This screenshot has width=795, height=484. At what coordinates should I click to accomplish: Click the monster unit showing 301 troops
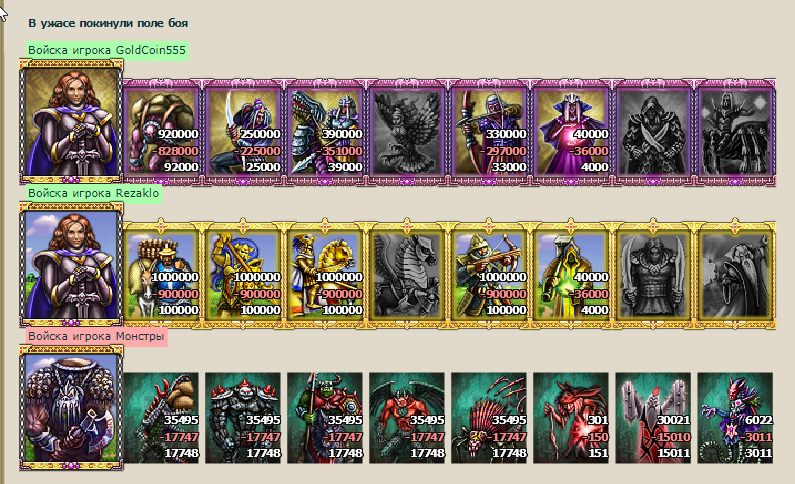(571, 418)
